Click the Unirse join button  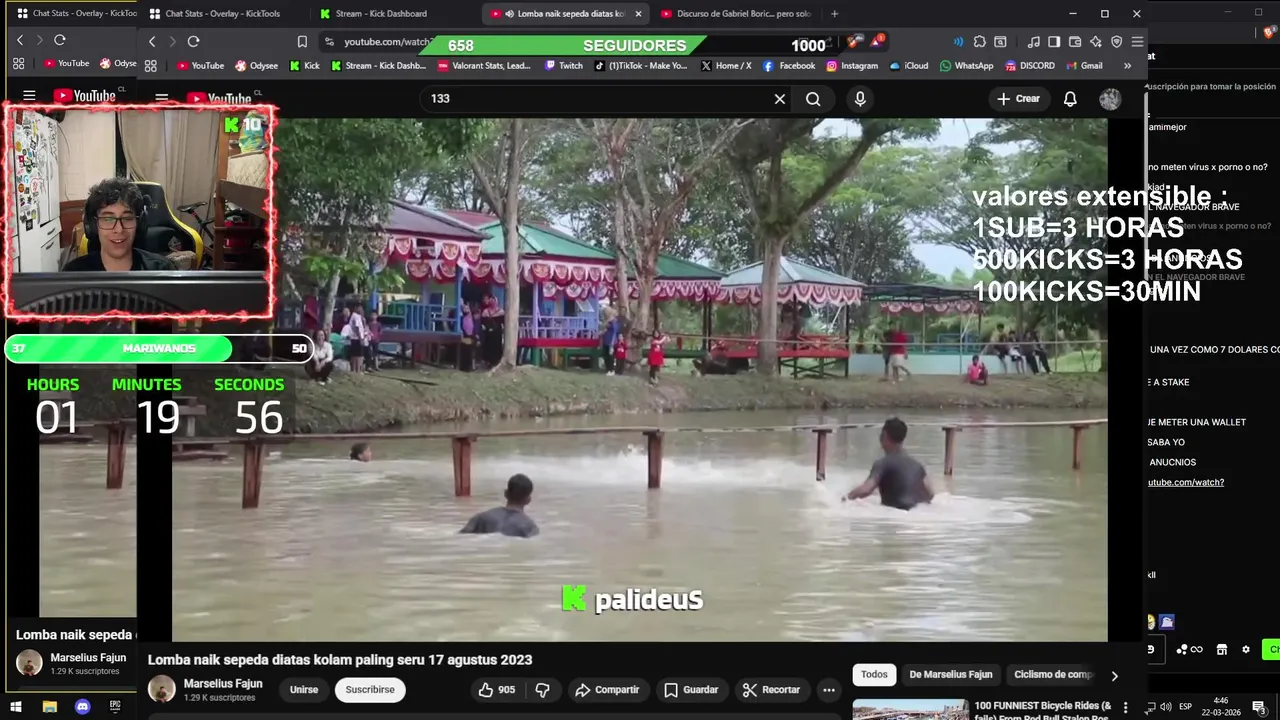pos(304,690)
